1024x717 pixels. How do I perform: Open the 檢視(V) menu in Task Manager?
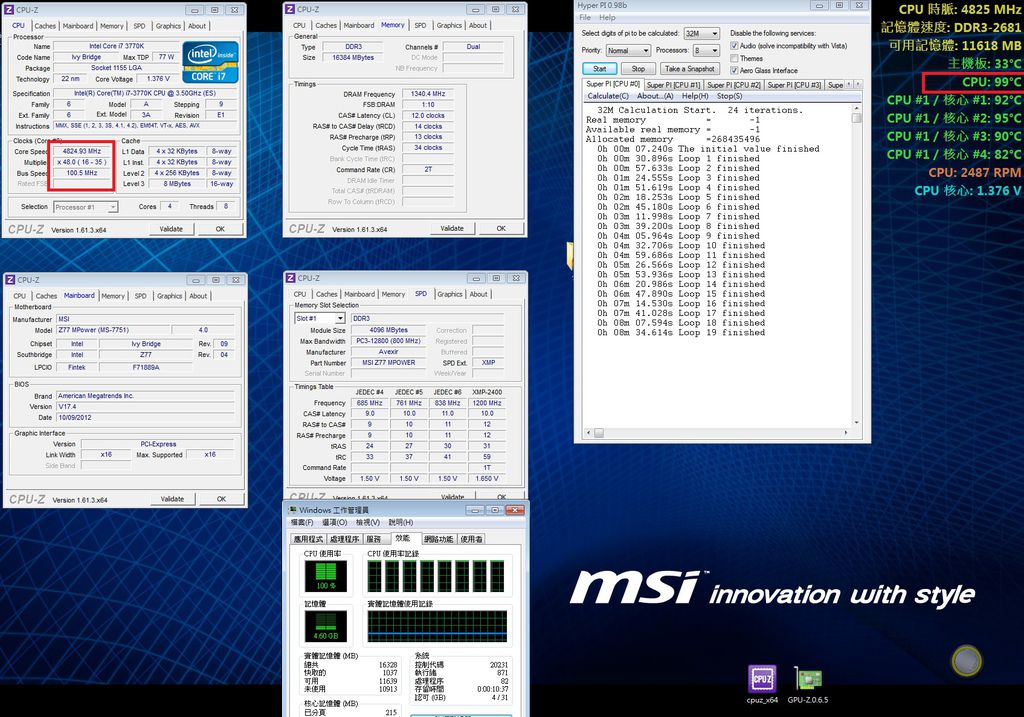pyautogui.click(x=368, y=522)
